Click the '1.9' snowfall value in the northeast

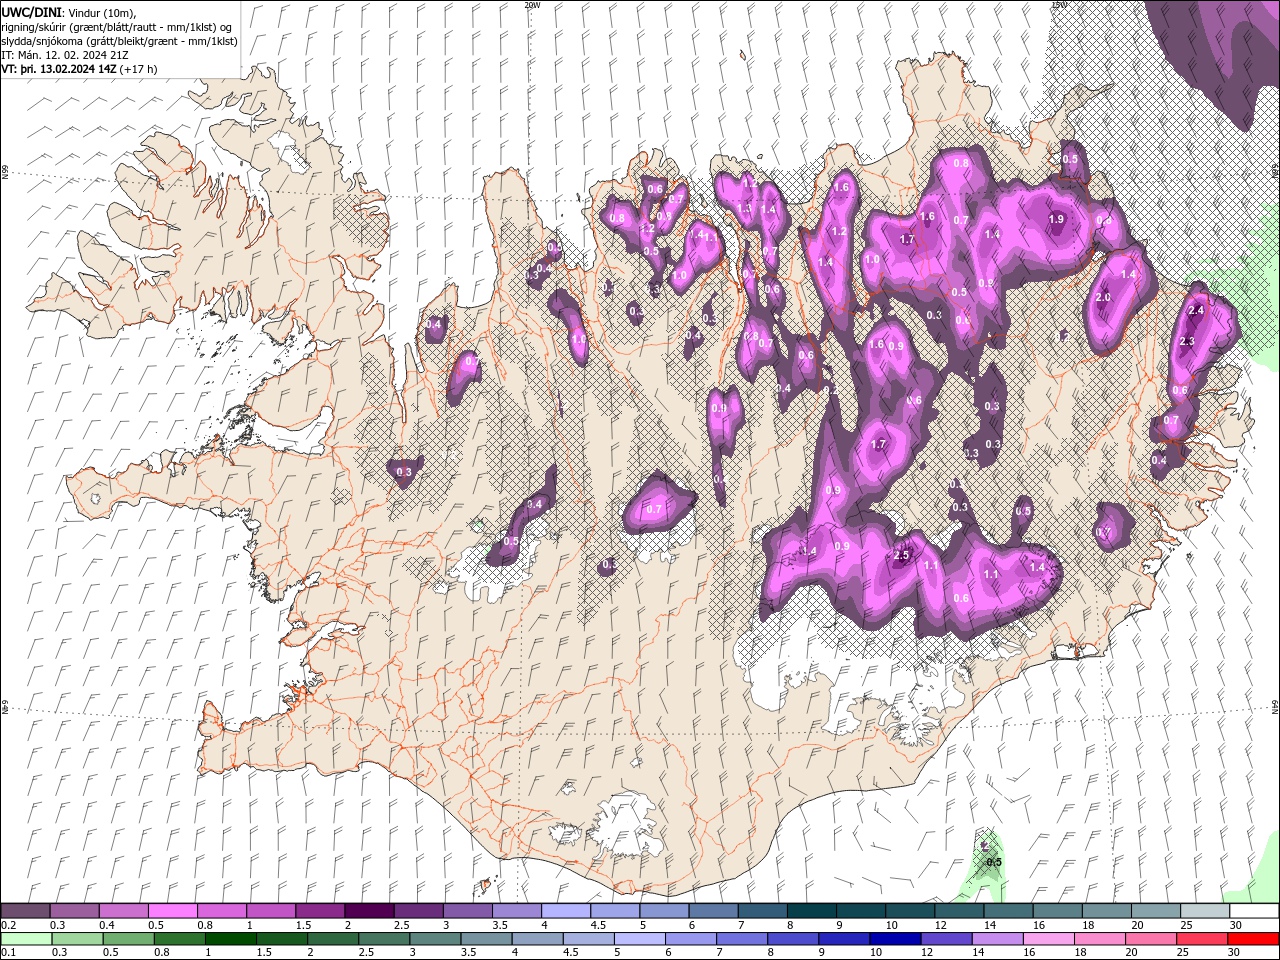point(1056,219)
